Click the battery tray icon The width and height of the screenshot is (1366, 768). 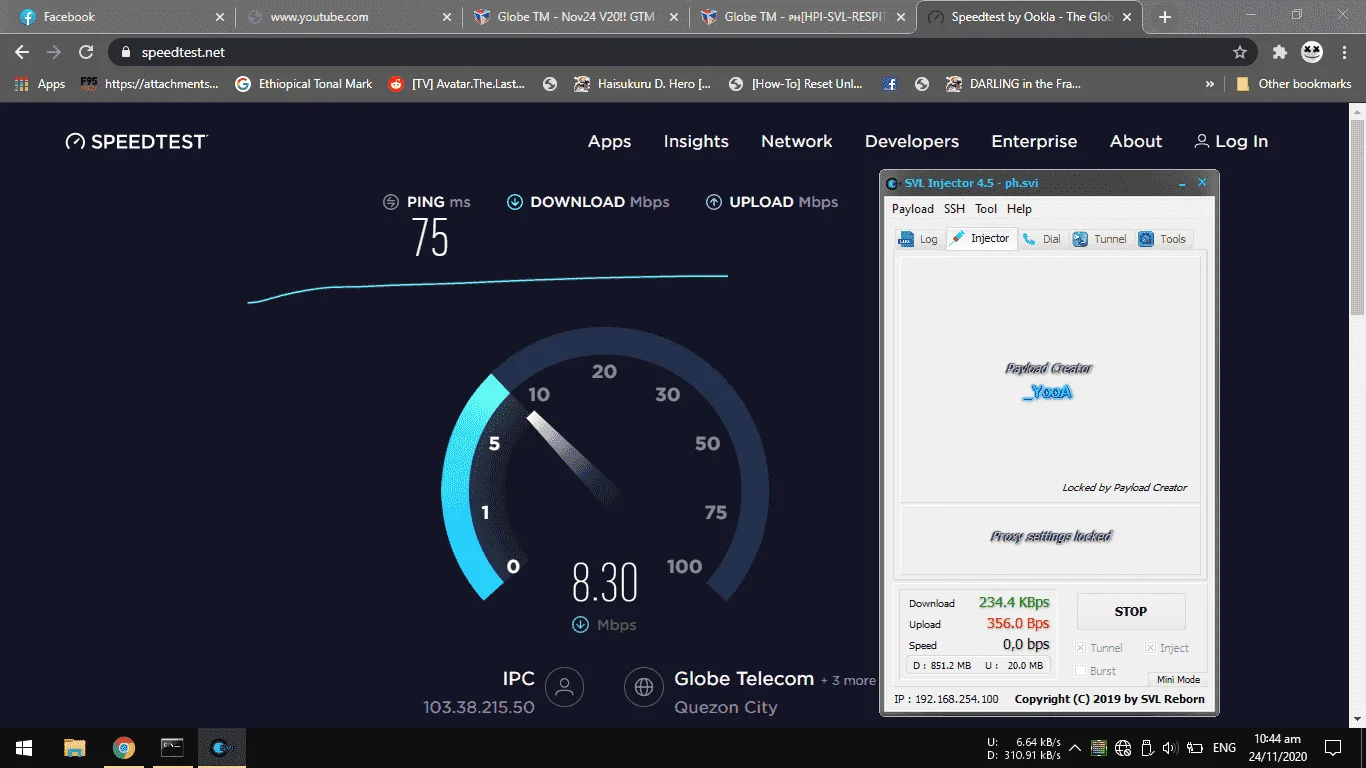1194,748
